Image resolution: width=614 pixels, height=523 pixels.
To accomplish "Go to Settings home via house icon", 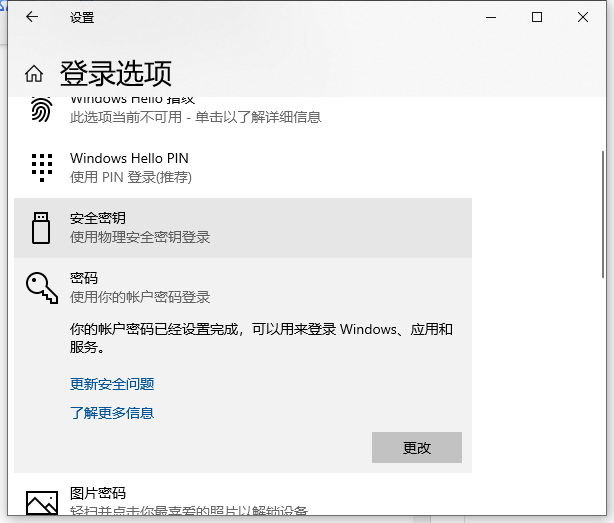I will (34, 74).
